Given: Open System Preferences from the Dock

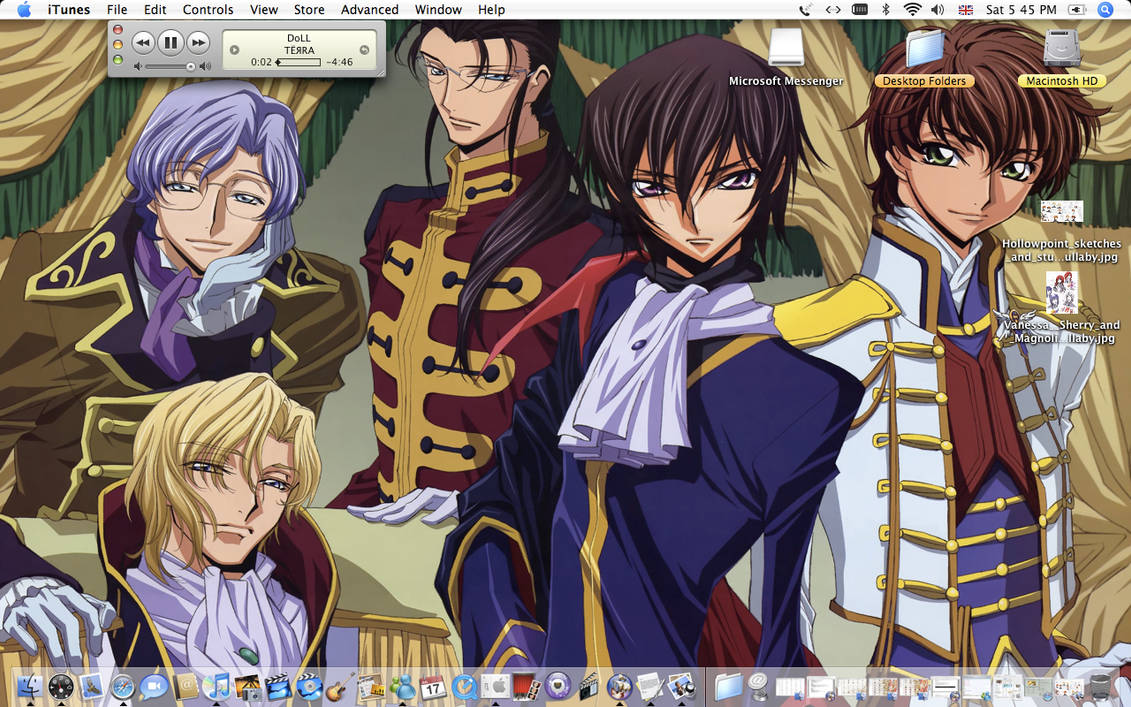Looking at the screenshot, I should (x=496, y=685).
